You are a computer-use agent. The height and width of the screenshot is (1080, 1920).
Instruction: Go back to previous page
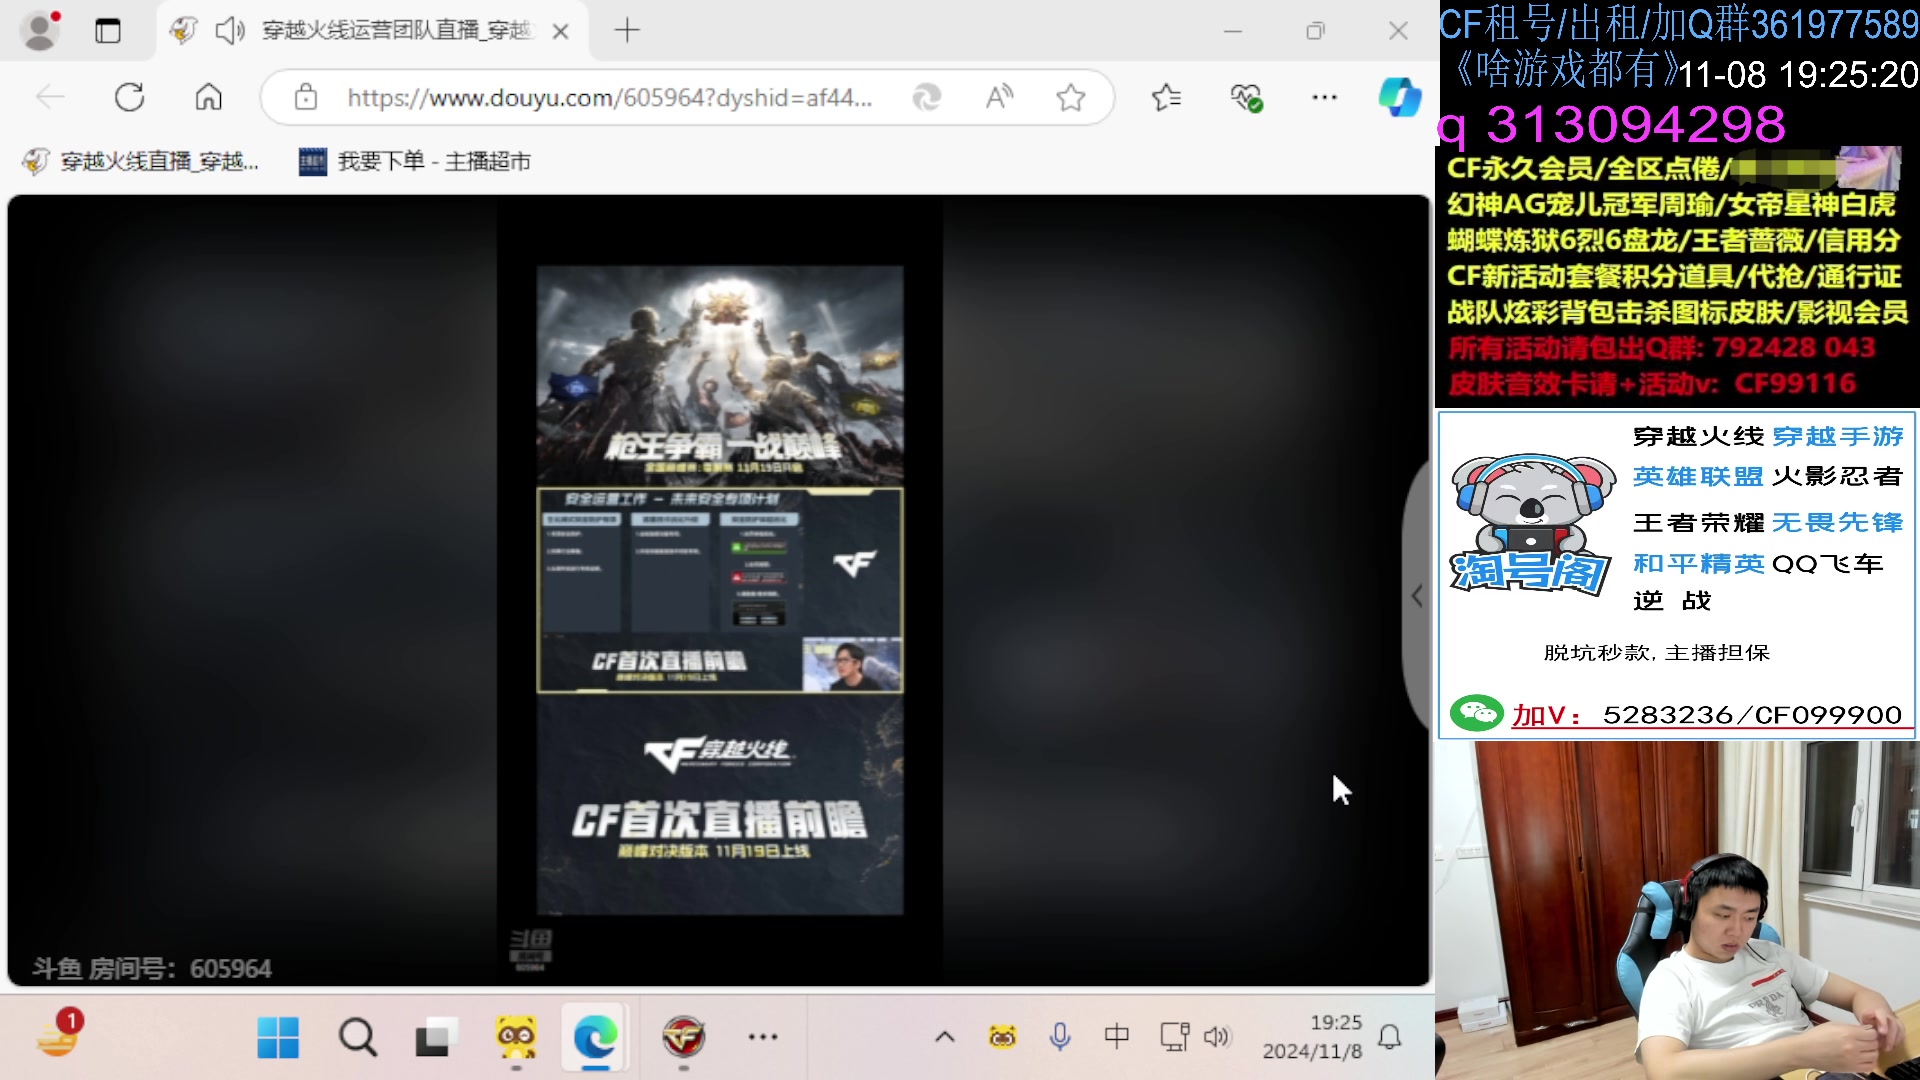click(50, 97)
